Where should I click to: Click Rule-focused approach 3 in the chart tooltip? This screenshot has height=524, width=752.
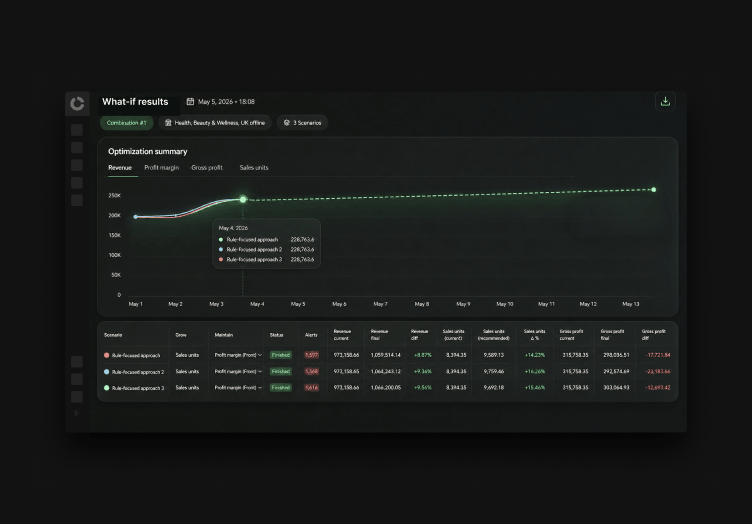[x=254, y=259]
